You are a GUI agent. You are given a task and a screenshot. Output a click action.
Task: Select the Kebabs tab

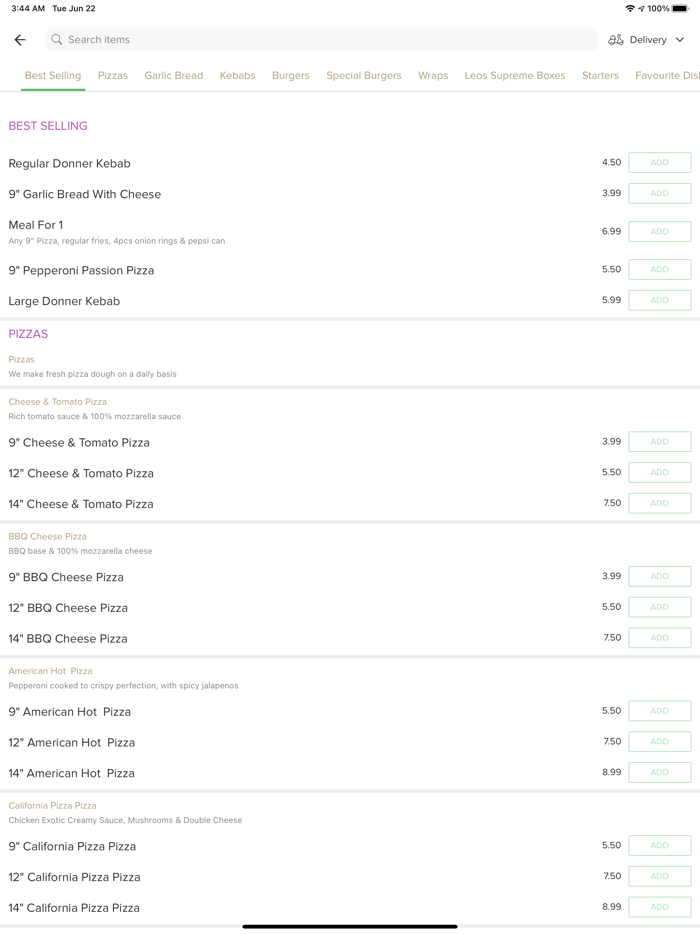[x=237, y=76]
